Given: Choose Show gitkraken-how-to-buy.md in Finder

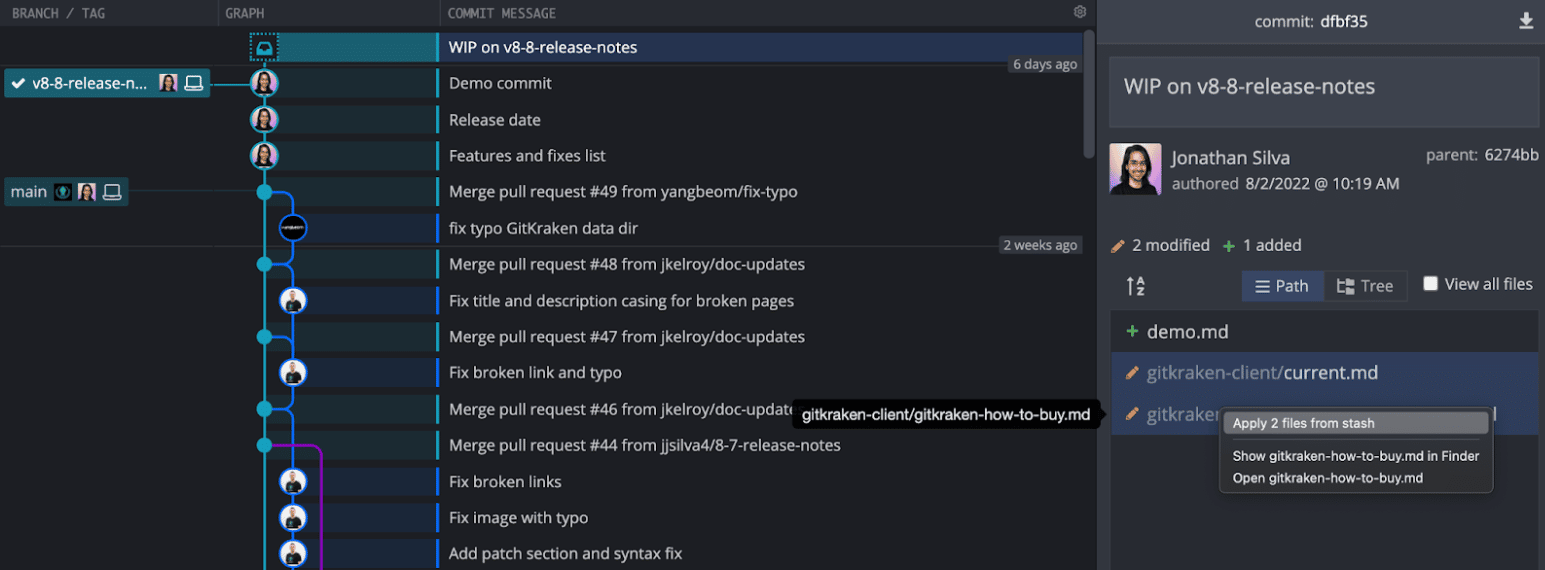Looking at the screenshot, I should click(x=1355, y=456).
